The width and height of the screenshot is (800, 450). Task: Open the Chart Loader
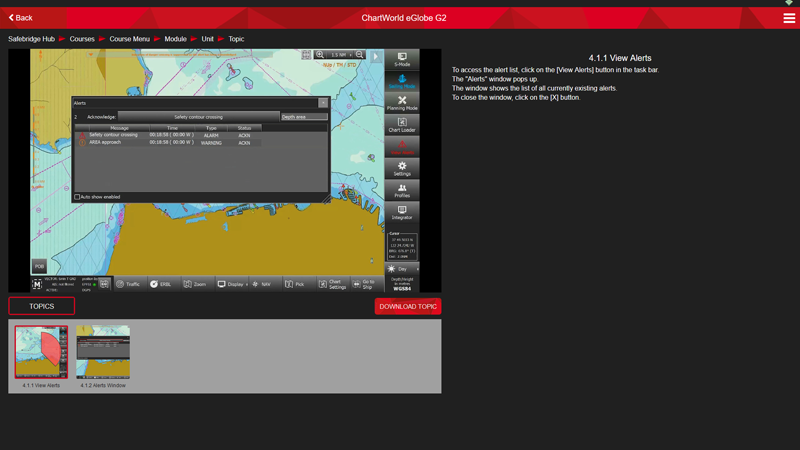click(402, 124)
